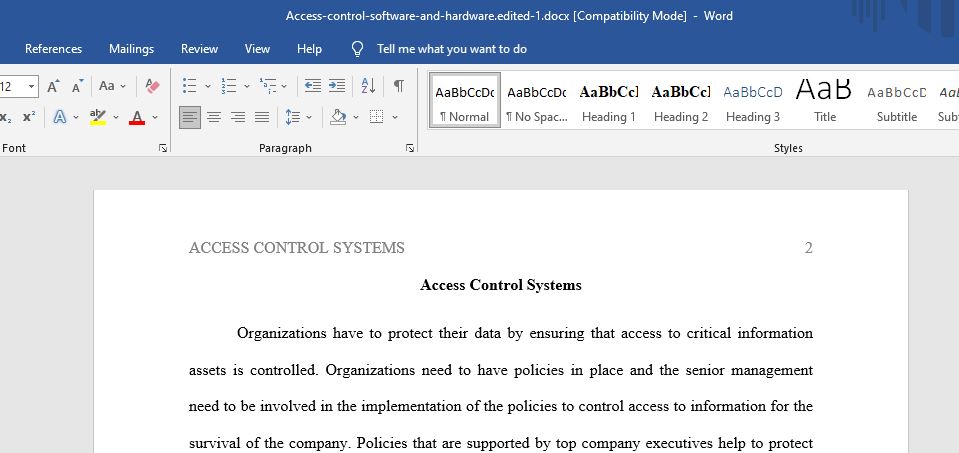The width and height of the screenshot is (959, 453).
Task: Create a multilevel list
Action: [x=267, y=86]
